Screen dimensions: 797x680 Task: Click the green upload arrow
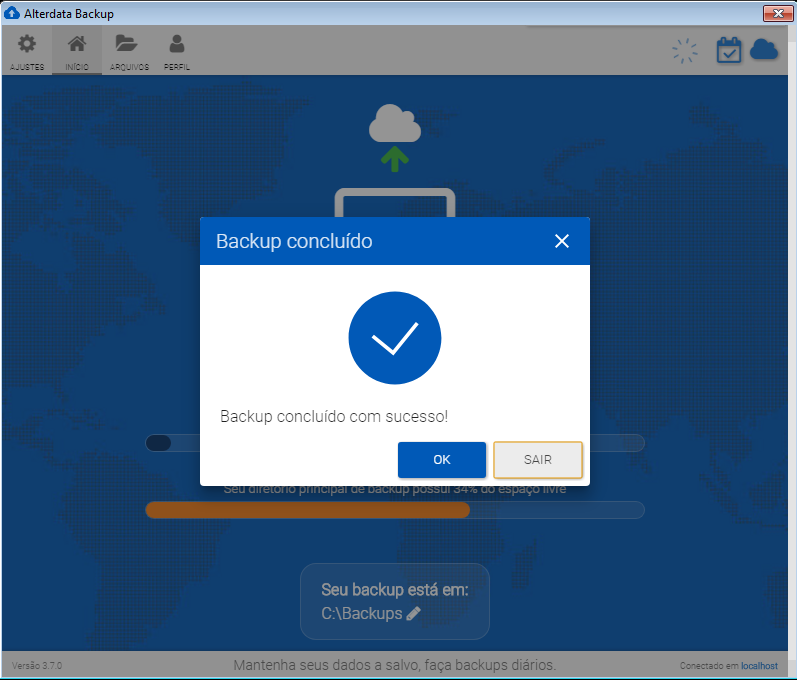tap(394, 159)
